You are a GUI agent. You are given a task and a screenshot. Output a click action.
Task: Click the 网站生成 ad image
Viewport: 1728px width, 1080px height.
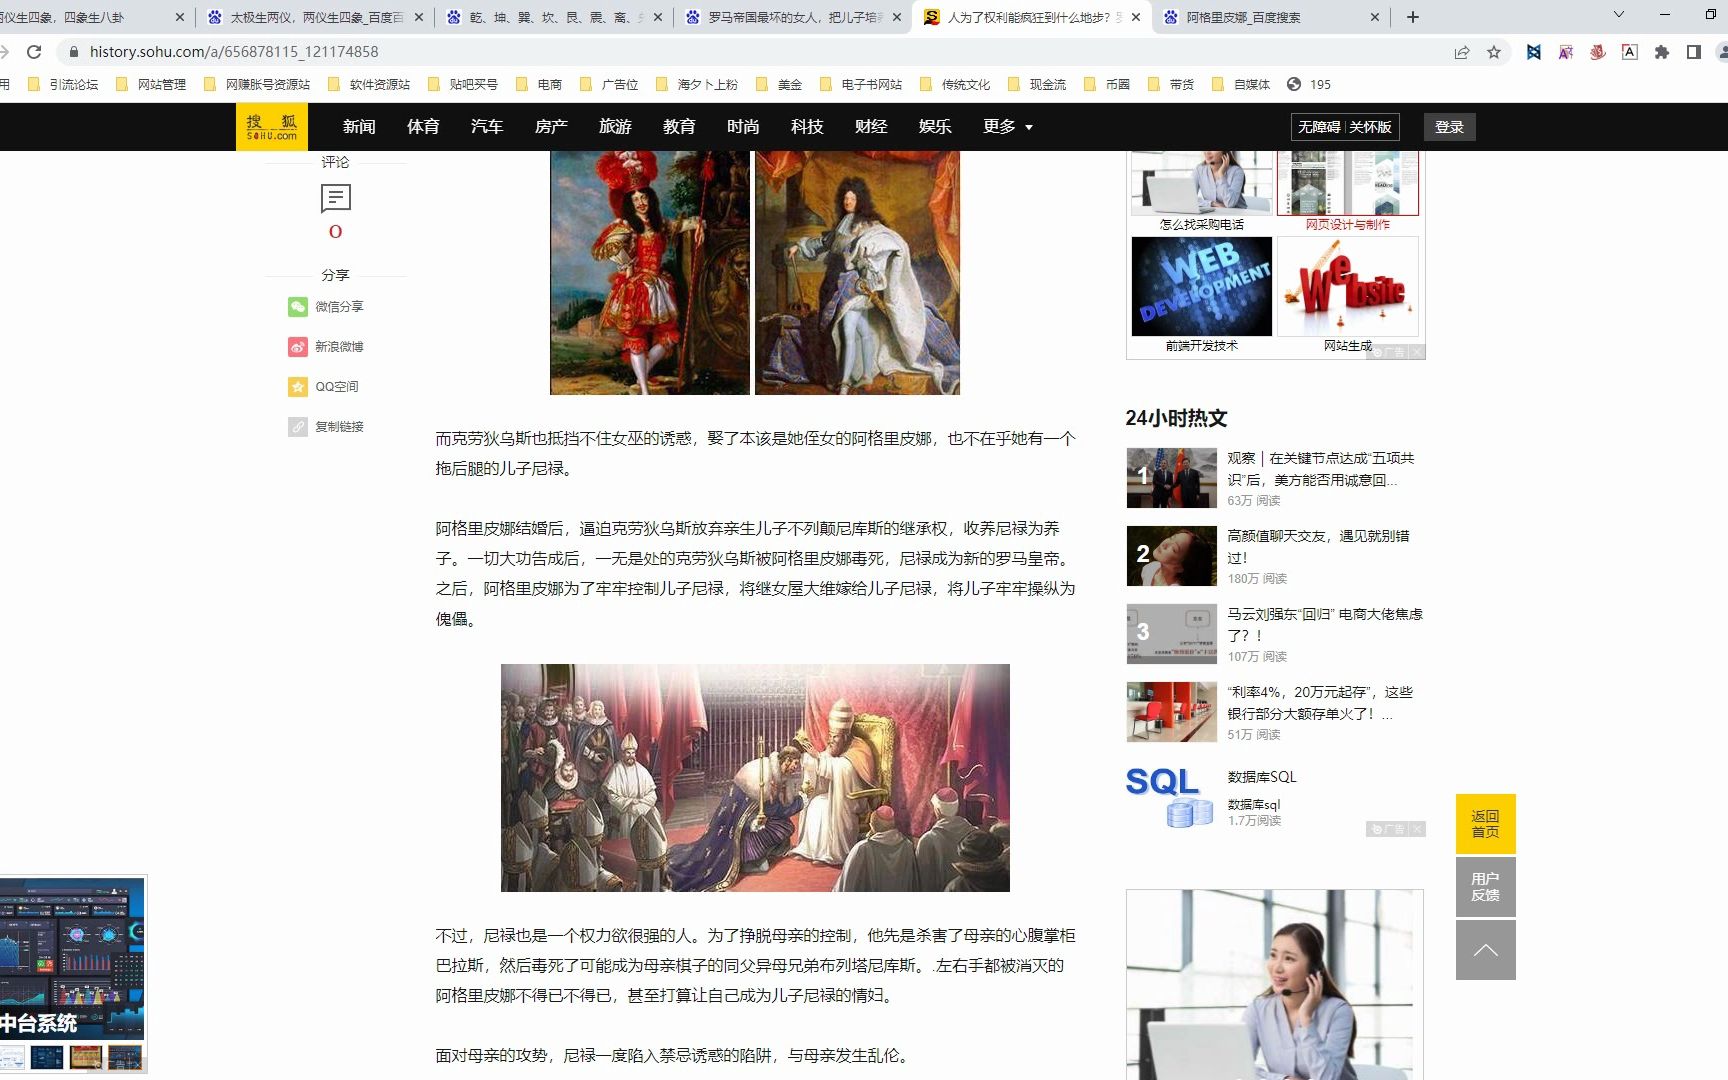[x=1348, y=286]
